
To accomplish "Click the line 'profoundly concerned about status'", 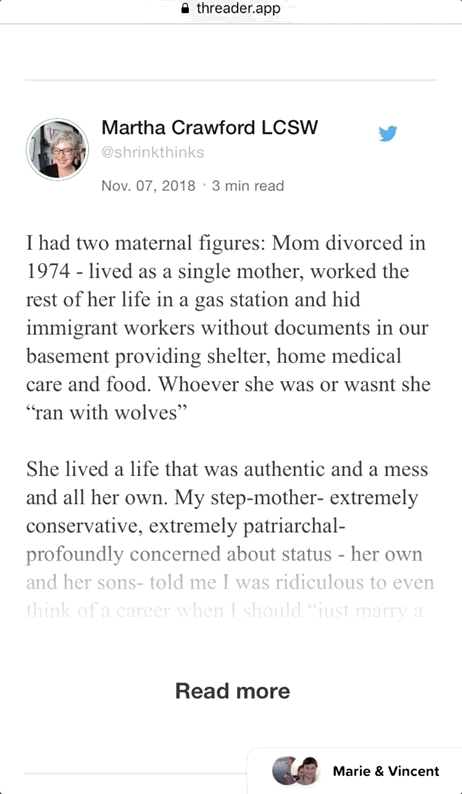I will pyautogui.click(x=224, y=554).
